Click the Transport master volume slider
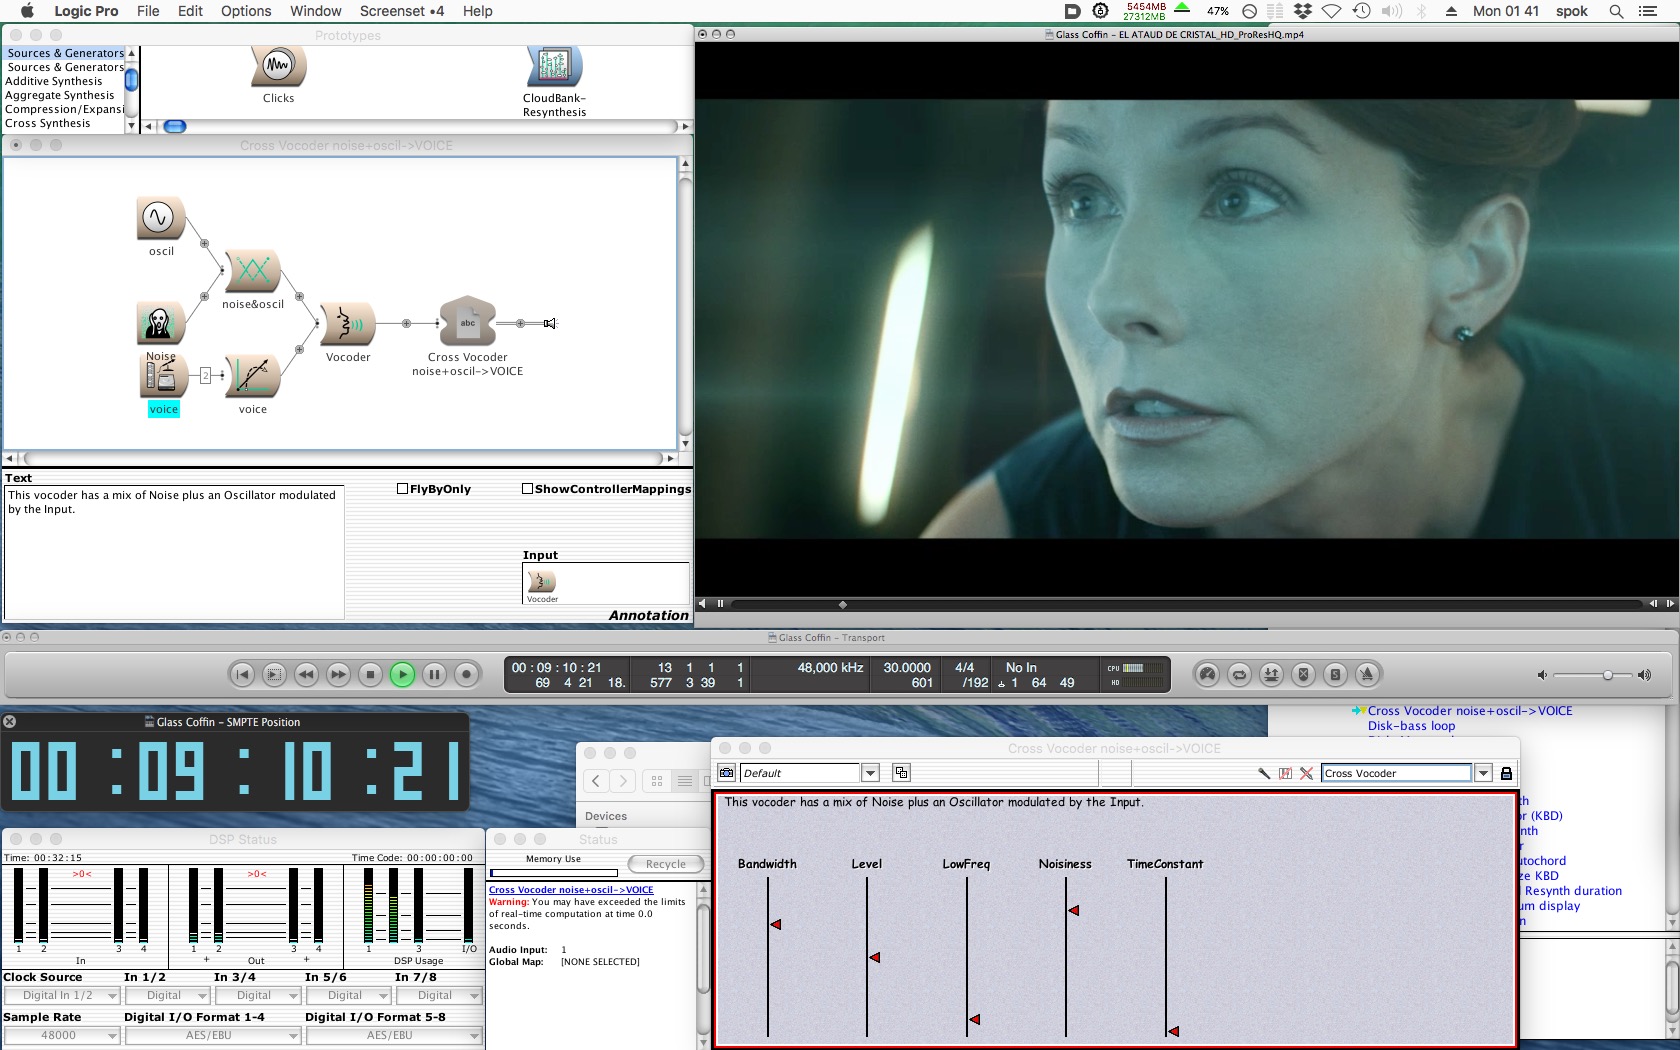 point(1607,675)
